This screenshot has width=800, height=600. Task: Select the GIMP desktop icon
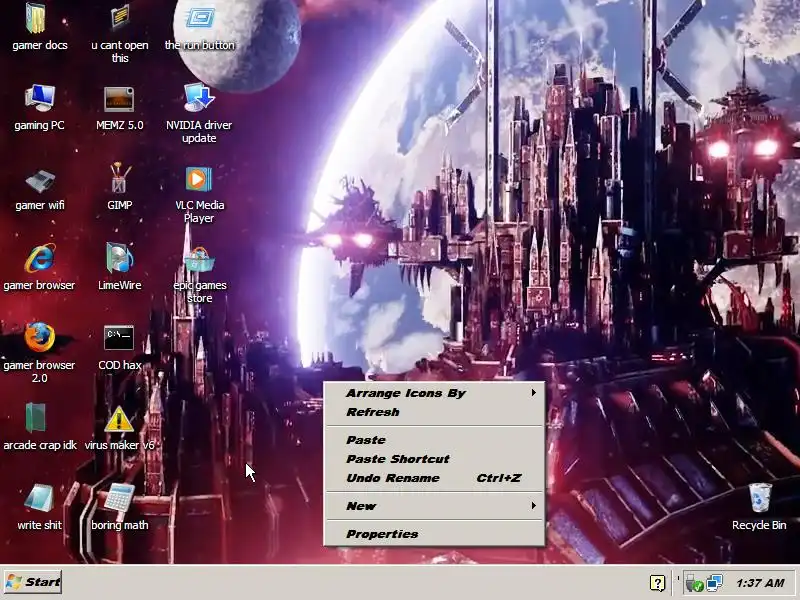tap(120, 178)
